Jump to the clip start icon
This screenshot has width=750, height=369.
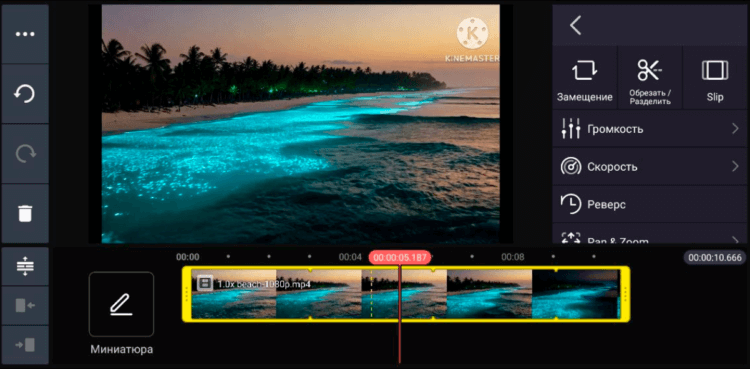25,305
